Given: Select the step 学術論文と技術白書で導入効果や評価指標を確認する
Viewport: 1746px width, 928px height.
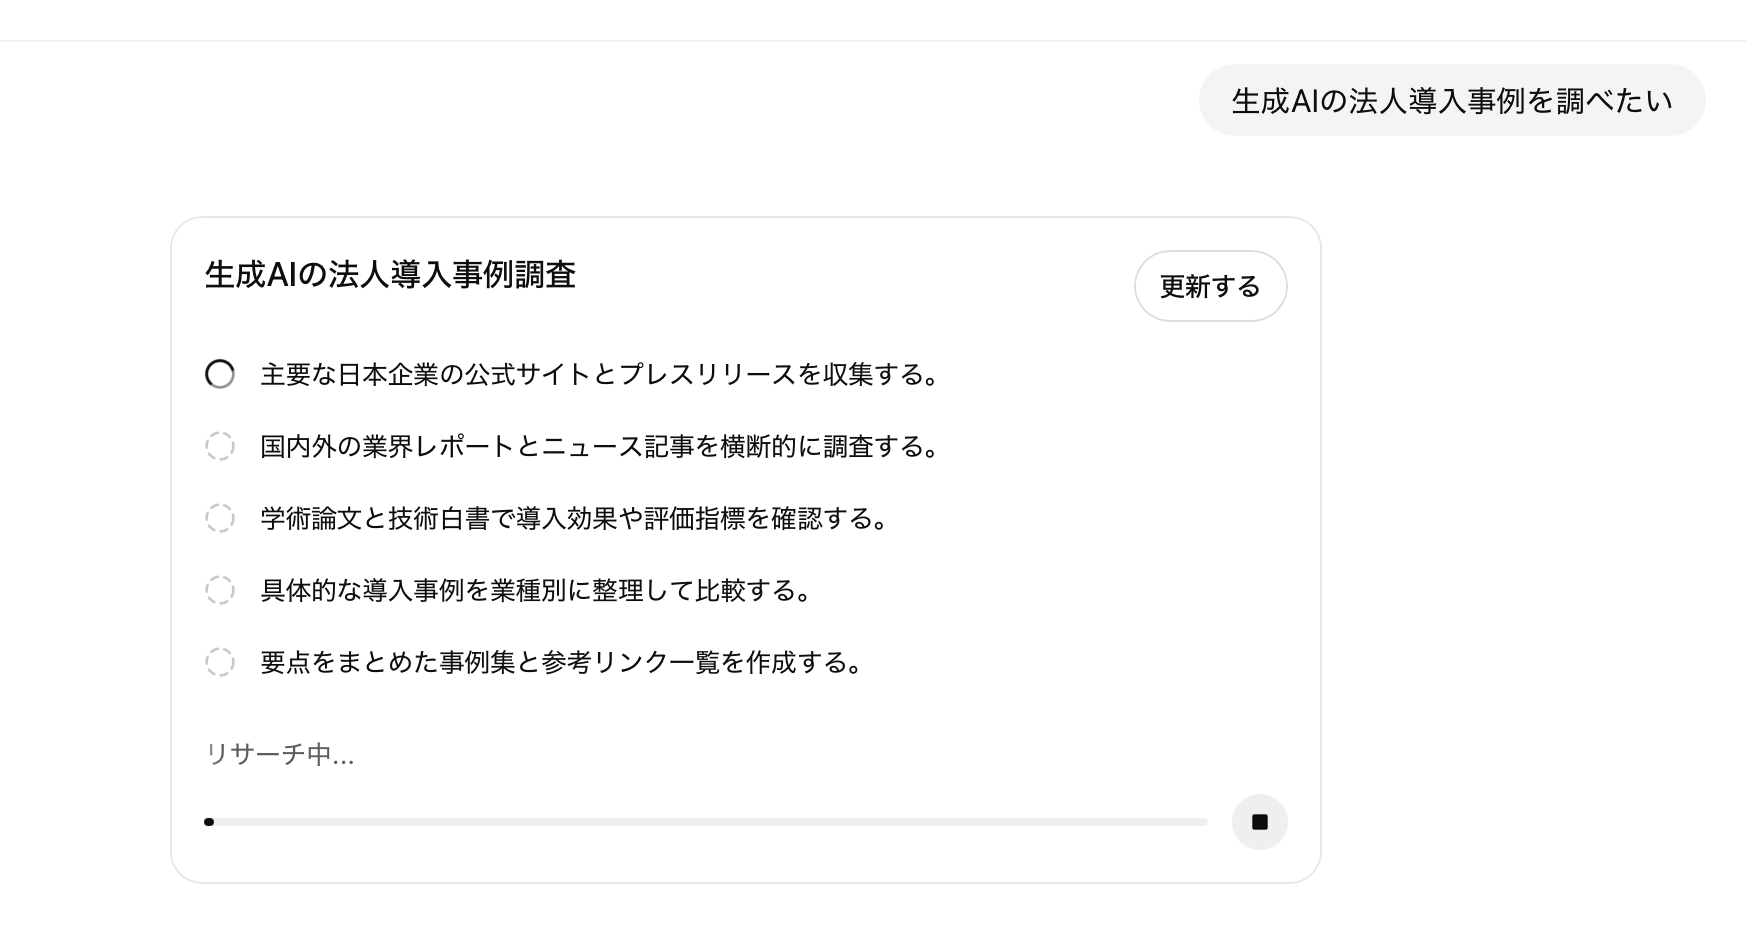Looking at the screenshot, I should pyautogui.click(x=574, y=519).
